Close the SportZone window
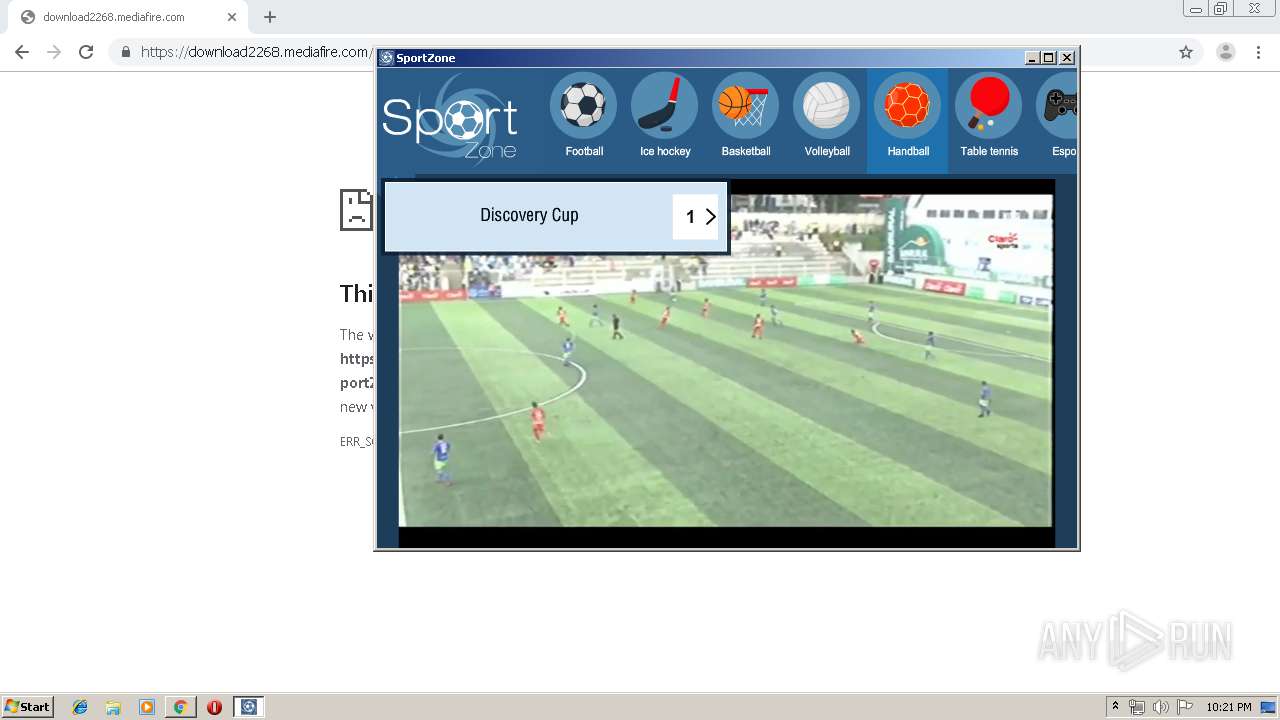This screenshot has width=1280, height=720. [1067, 58]
